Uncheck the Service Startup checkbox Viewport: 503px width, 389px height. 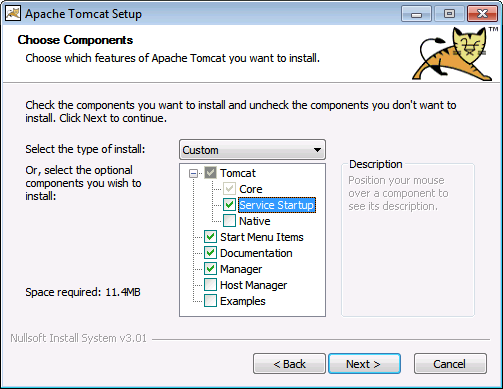[229, 205]
